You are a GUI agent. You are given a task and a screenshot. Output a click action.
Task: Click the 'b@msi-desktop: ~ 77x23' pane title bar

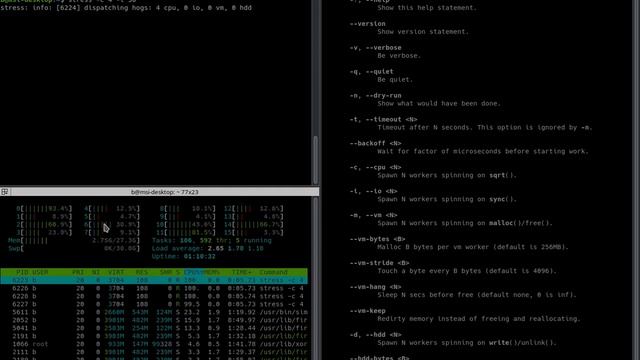(x=160, y=192)
